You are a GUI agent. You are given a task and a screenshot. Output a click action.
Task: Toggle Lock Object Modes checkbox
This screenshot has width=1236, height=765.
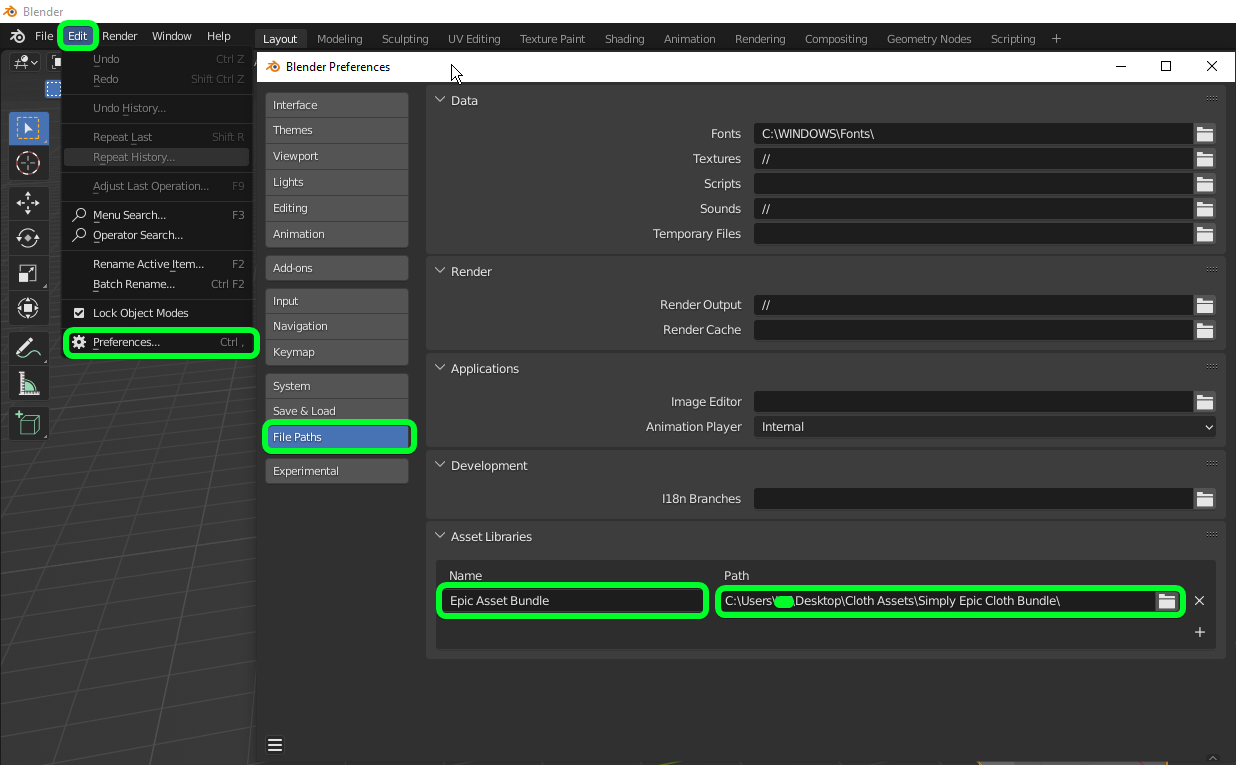(x=79, y=313)
